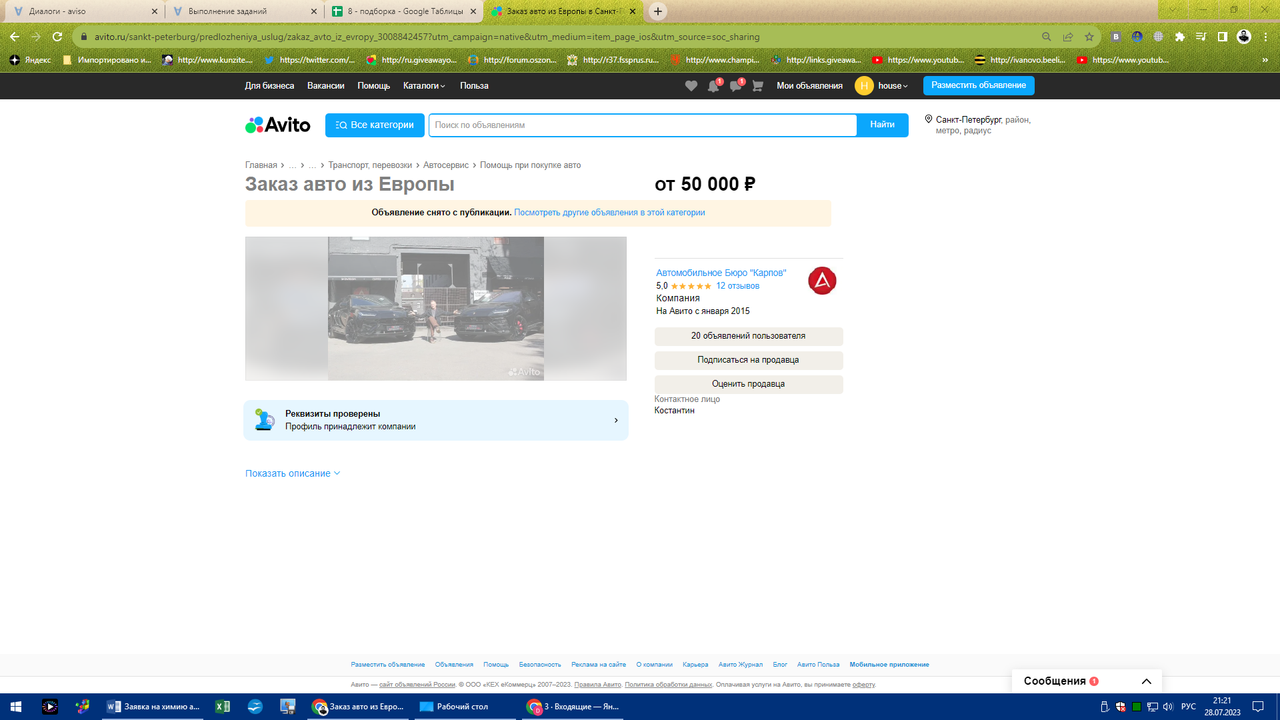Open the speaker volume icon in system tray
Image resolution: width=1280 pixels, height=720 pixels.
(1166, 707)
